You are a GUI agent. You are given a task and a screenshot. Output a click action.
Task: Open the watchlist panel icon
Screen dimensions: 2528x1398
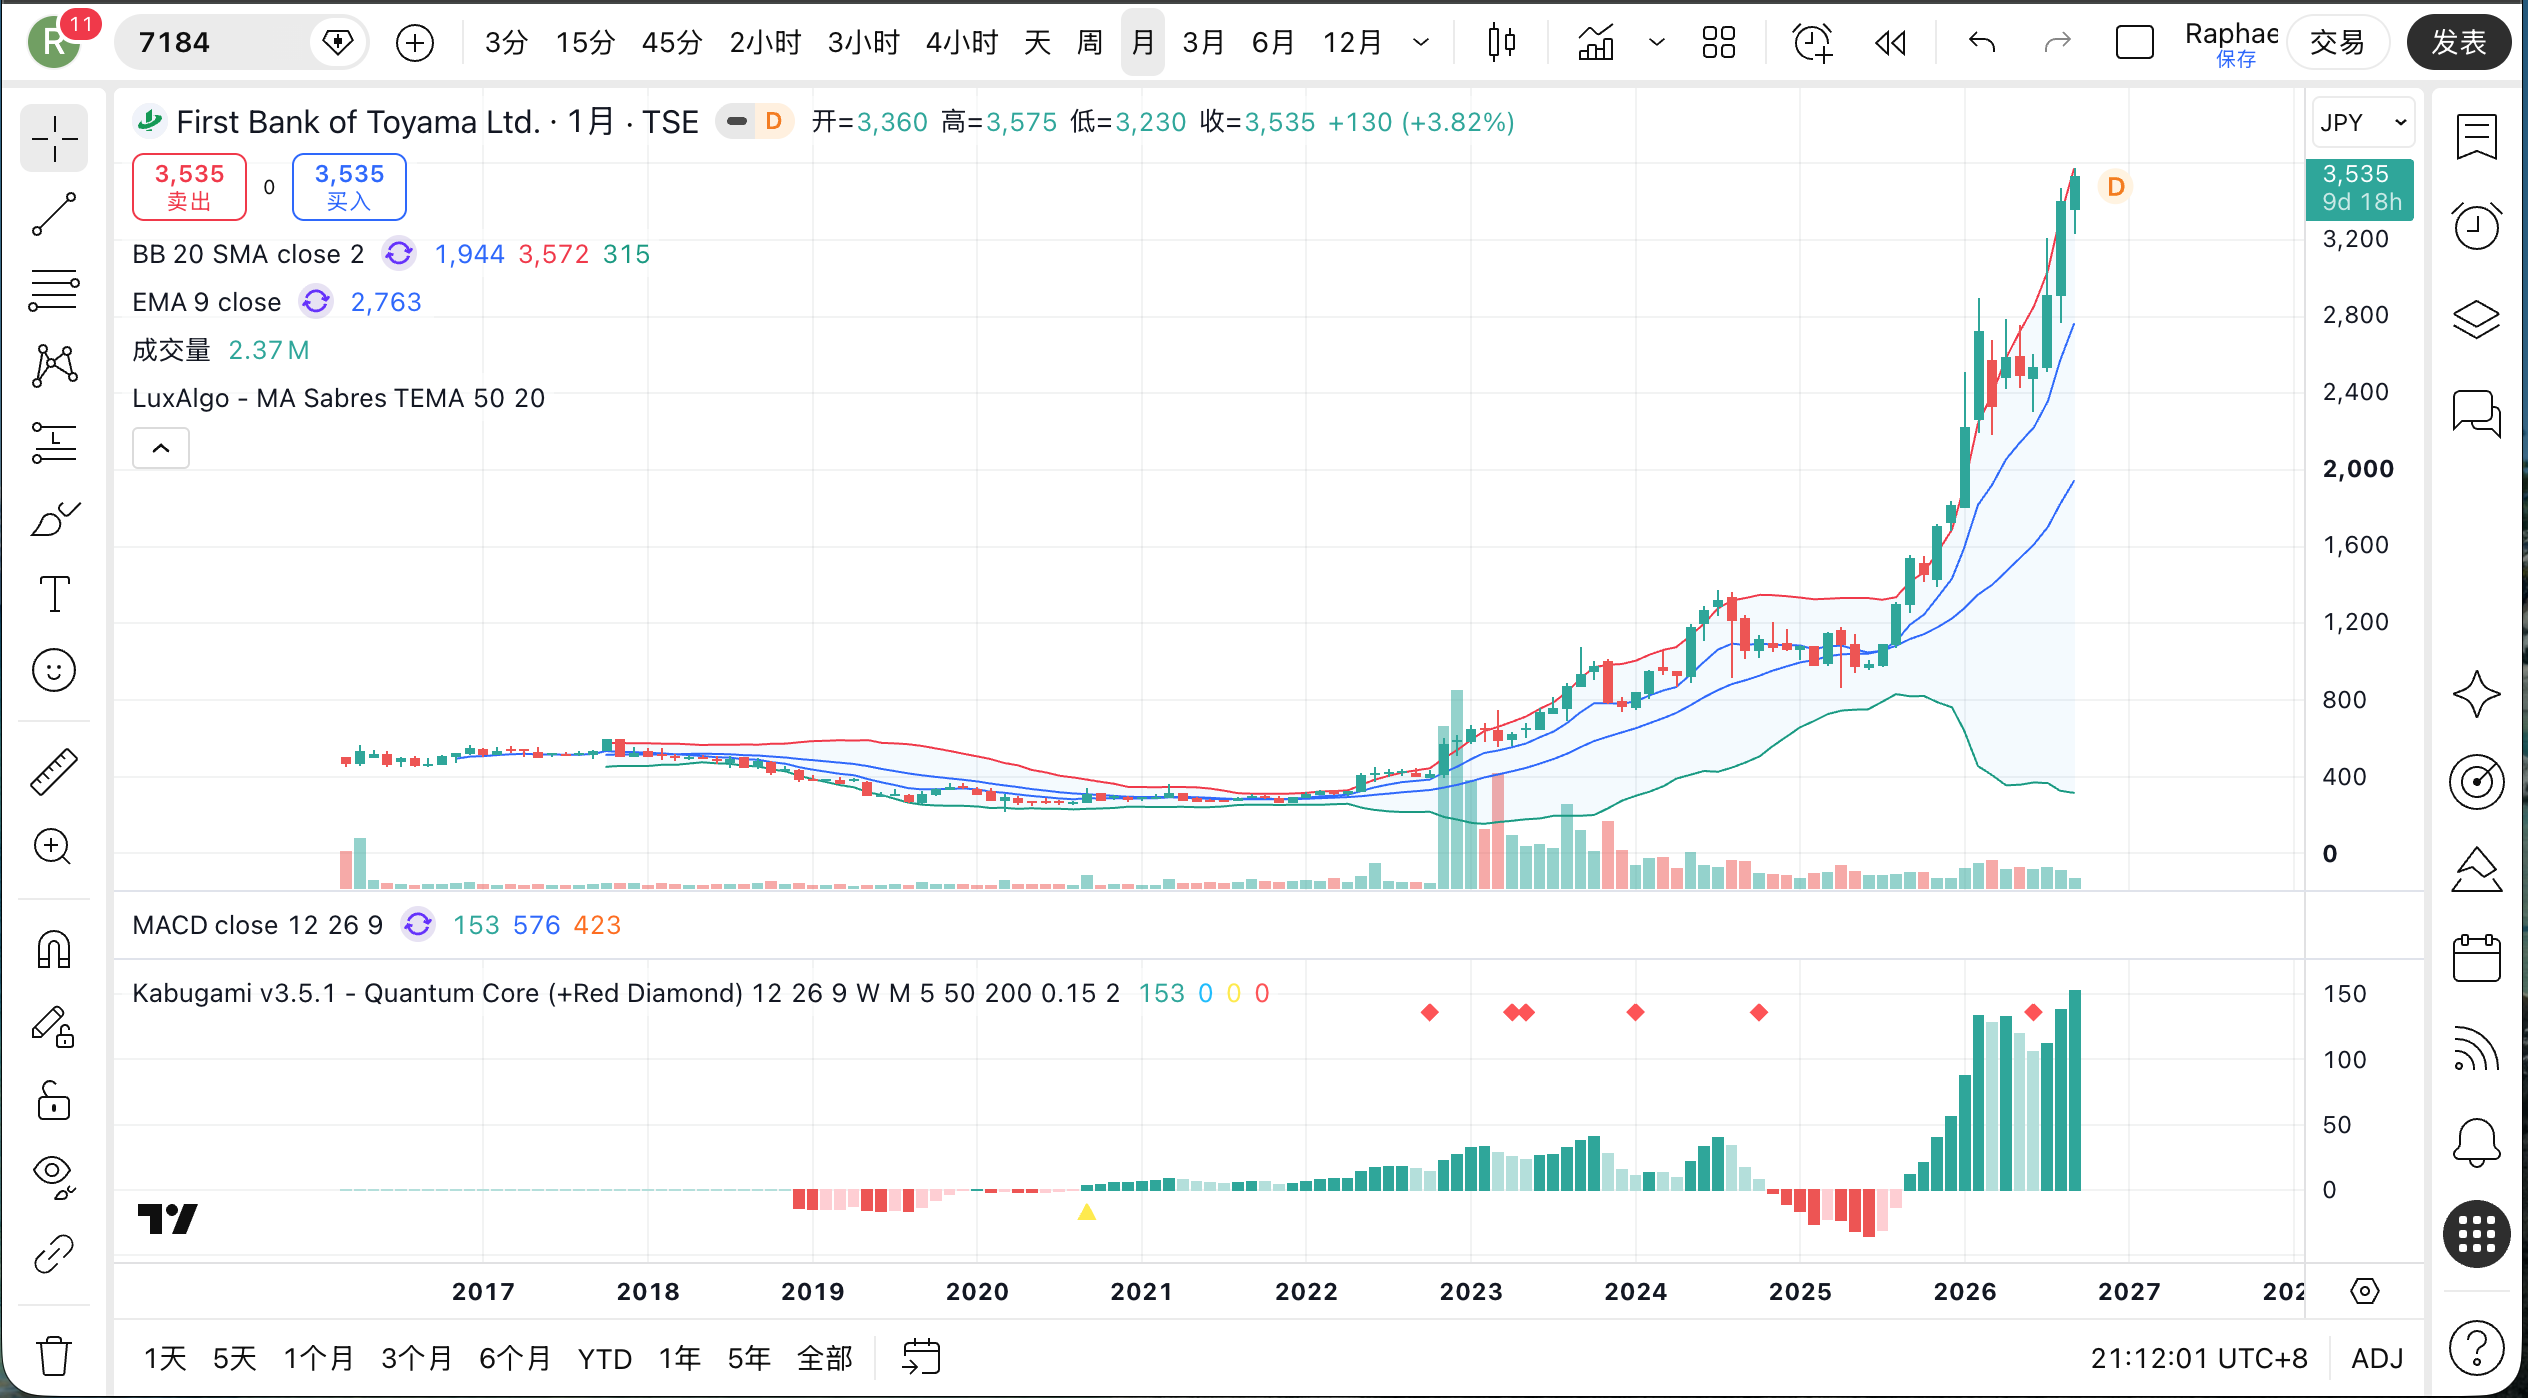pyautogui.click(x=2477, y=138)
